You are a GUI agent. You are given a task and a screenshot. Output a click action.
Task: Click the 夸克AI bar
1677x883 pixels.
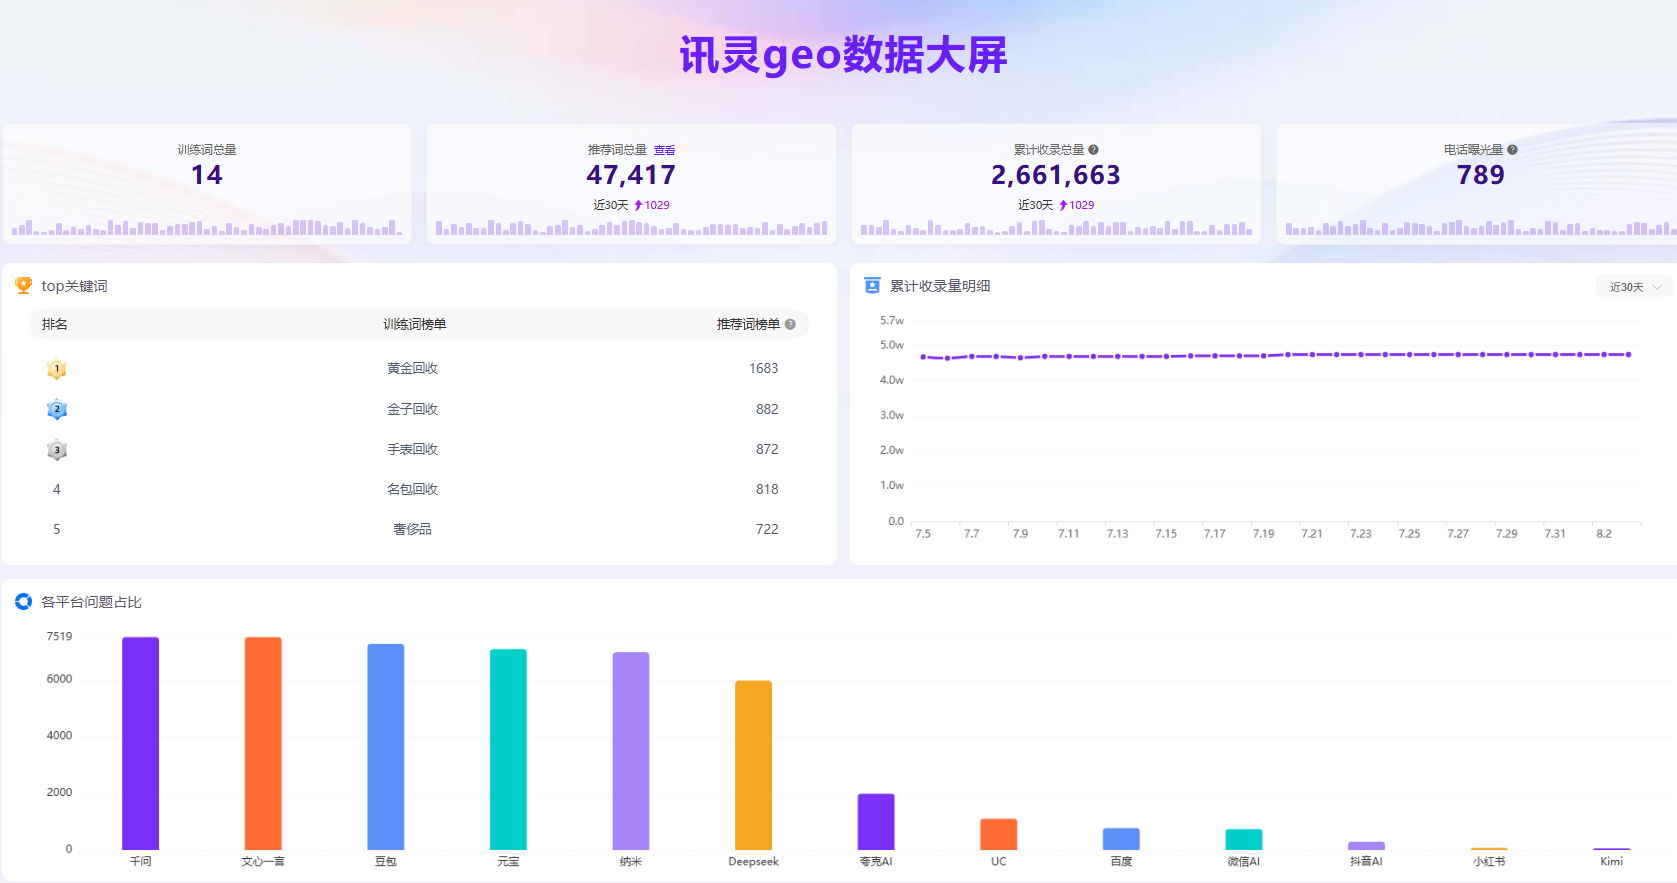[876, 822]
